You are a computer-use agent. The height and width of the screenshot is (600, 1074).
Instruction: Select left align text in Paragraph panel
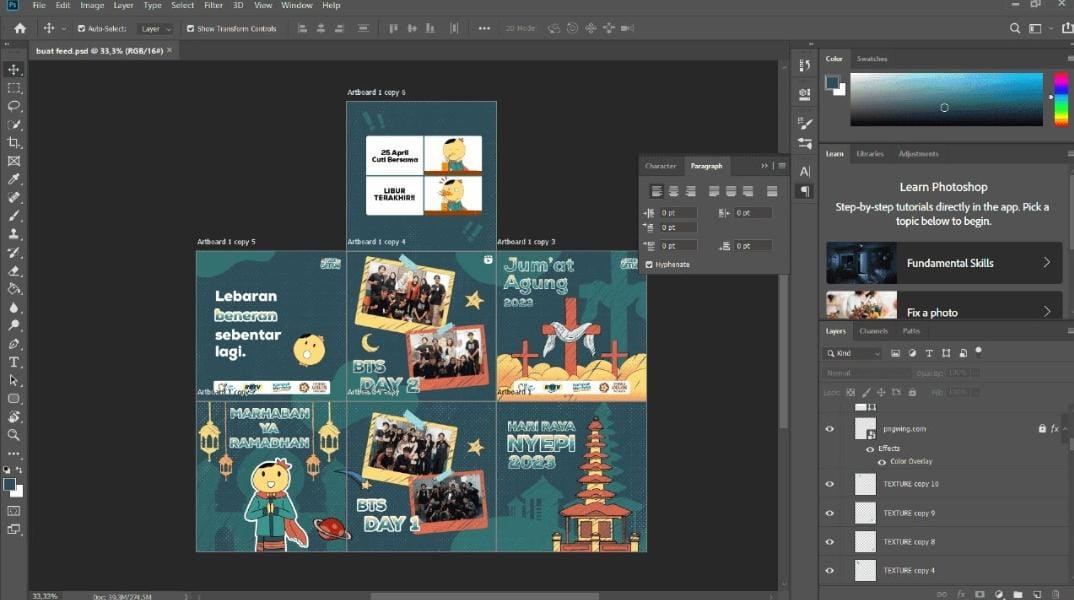pyautogui.click(x=656, y=191)
